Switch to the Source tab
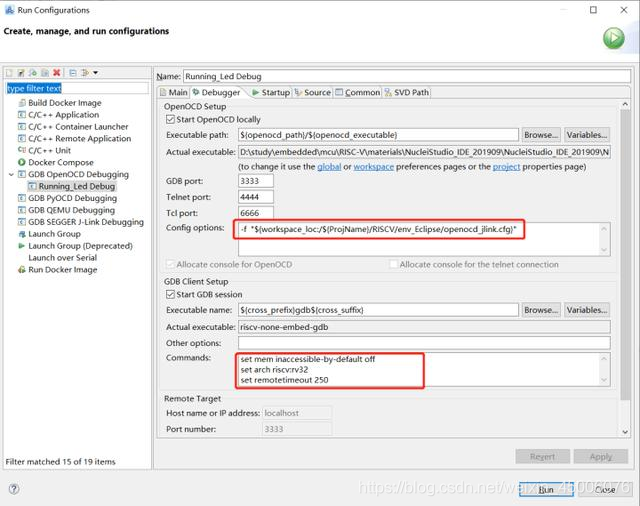Screen dimensions: 640x506 (x=313, y=93)
